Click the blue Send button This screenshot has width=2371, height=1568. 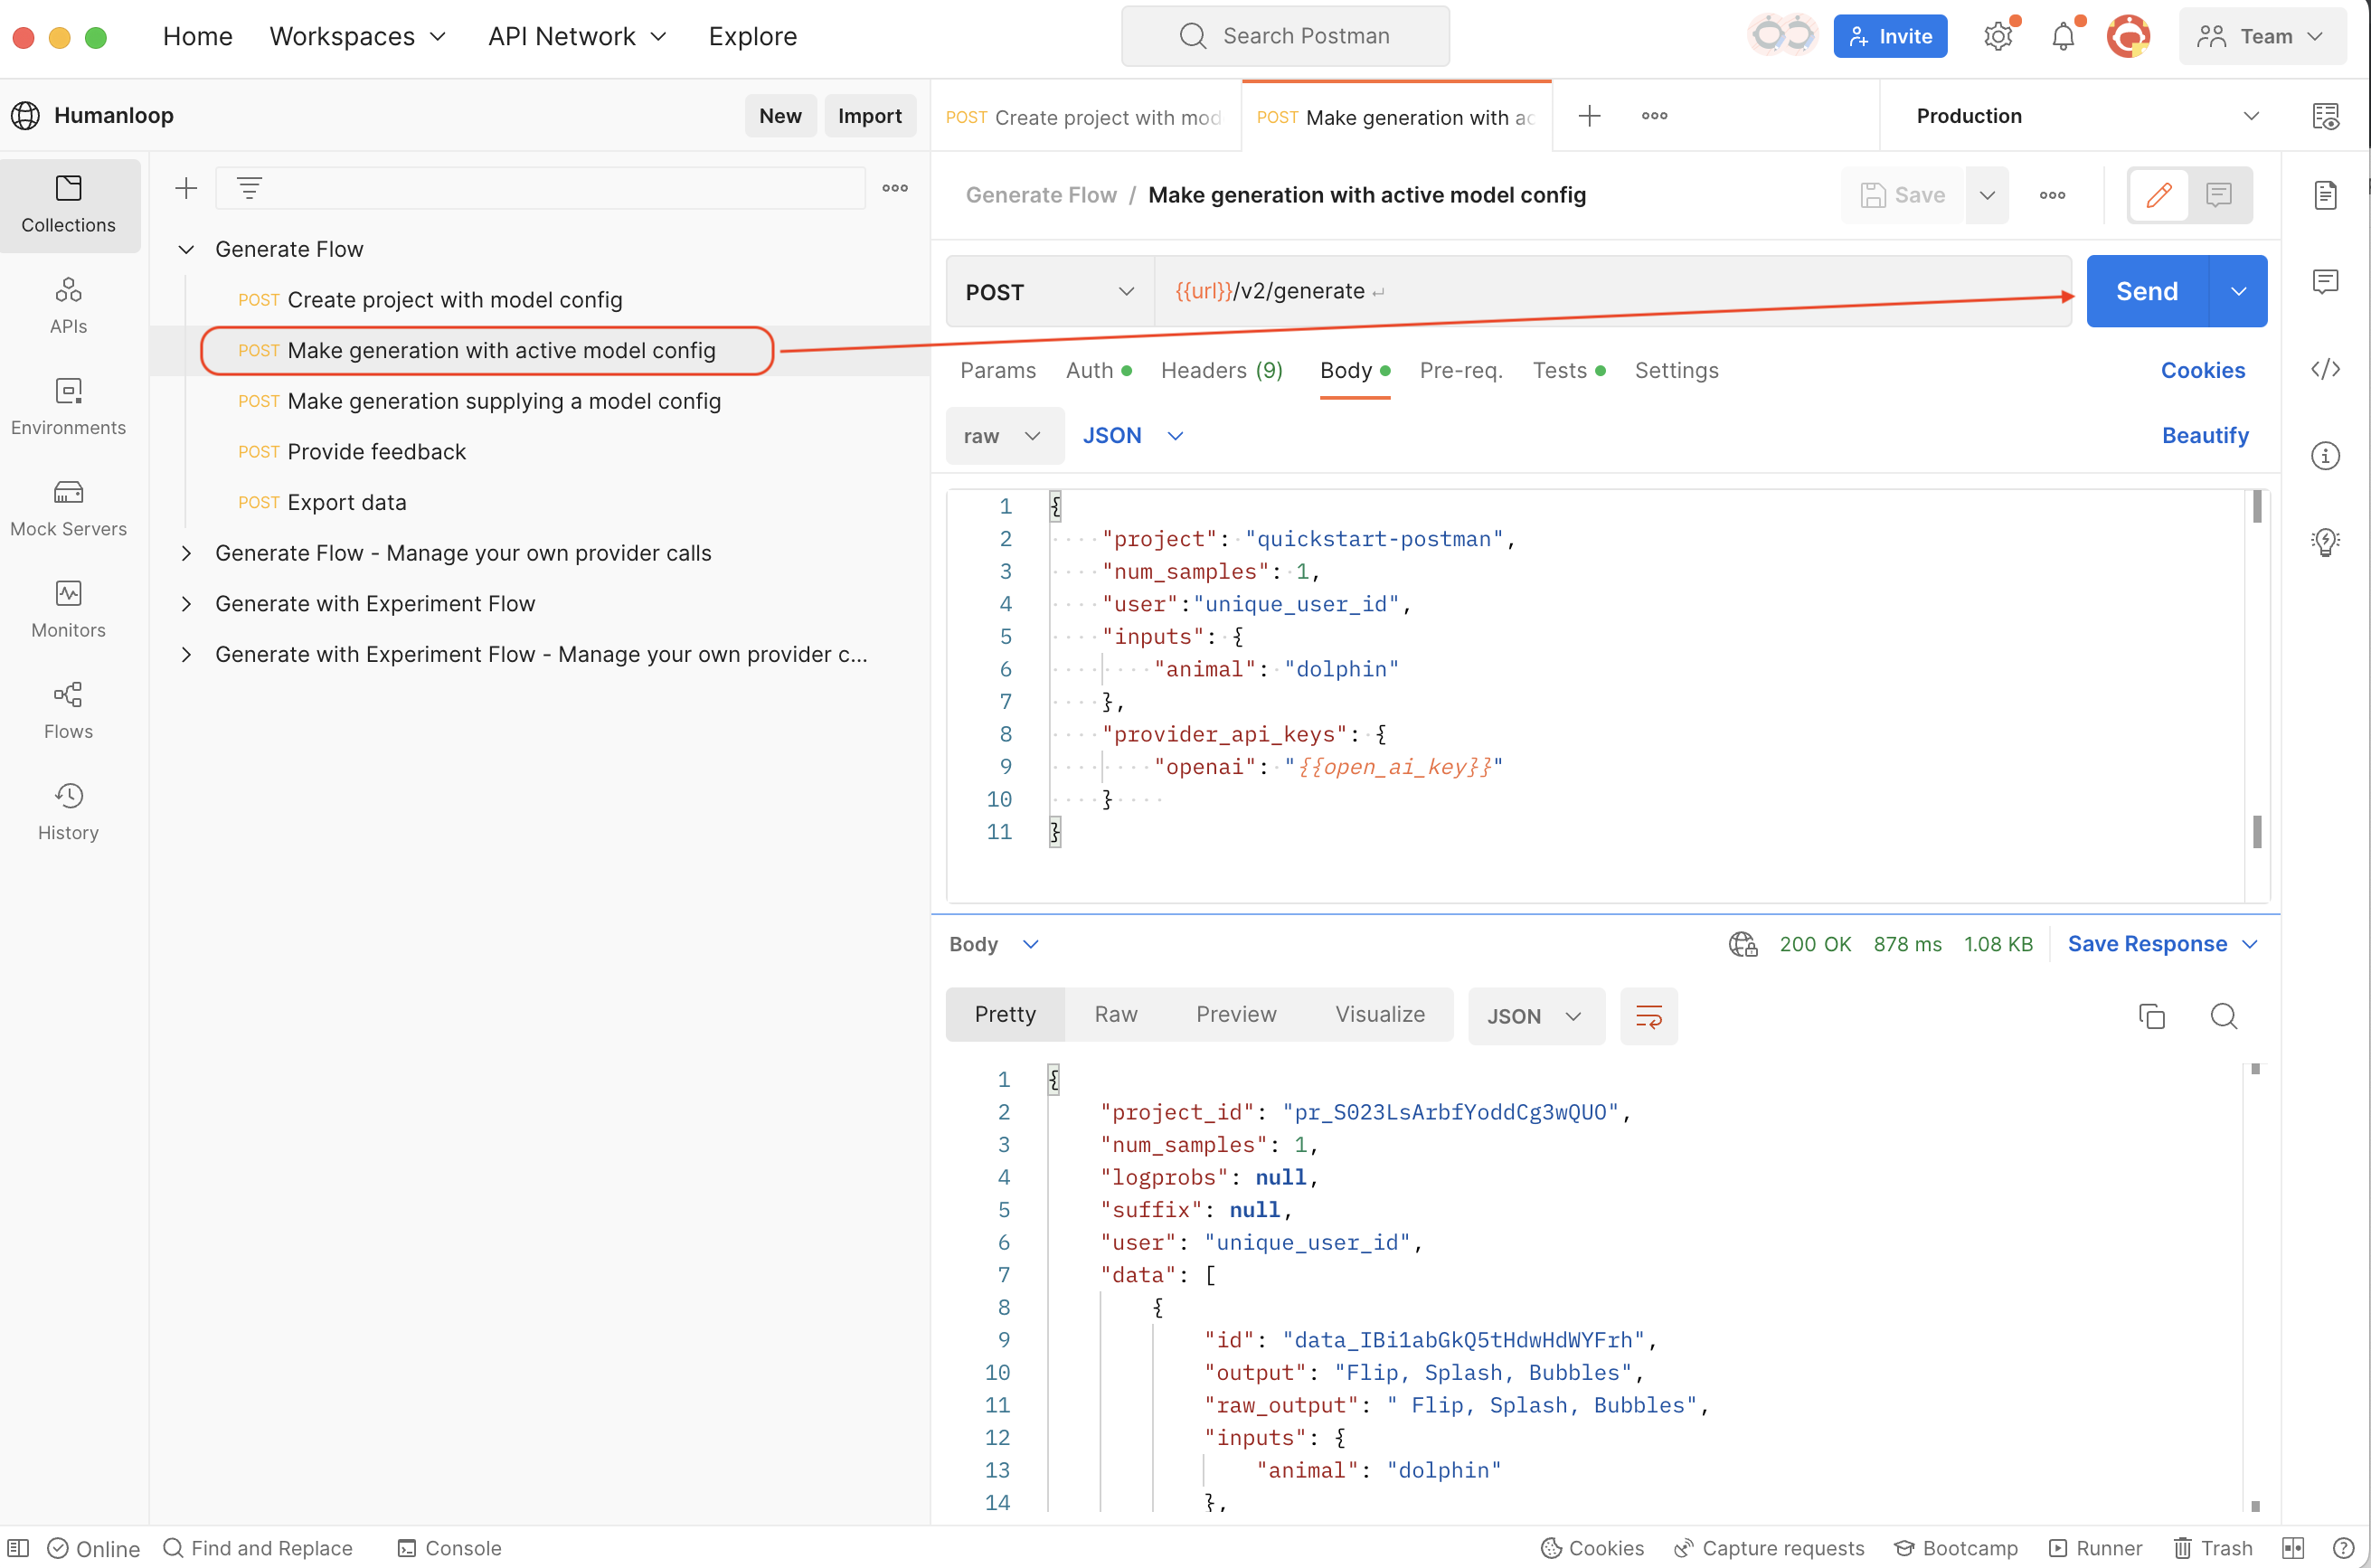click(x=2146, y=291)
